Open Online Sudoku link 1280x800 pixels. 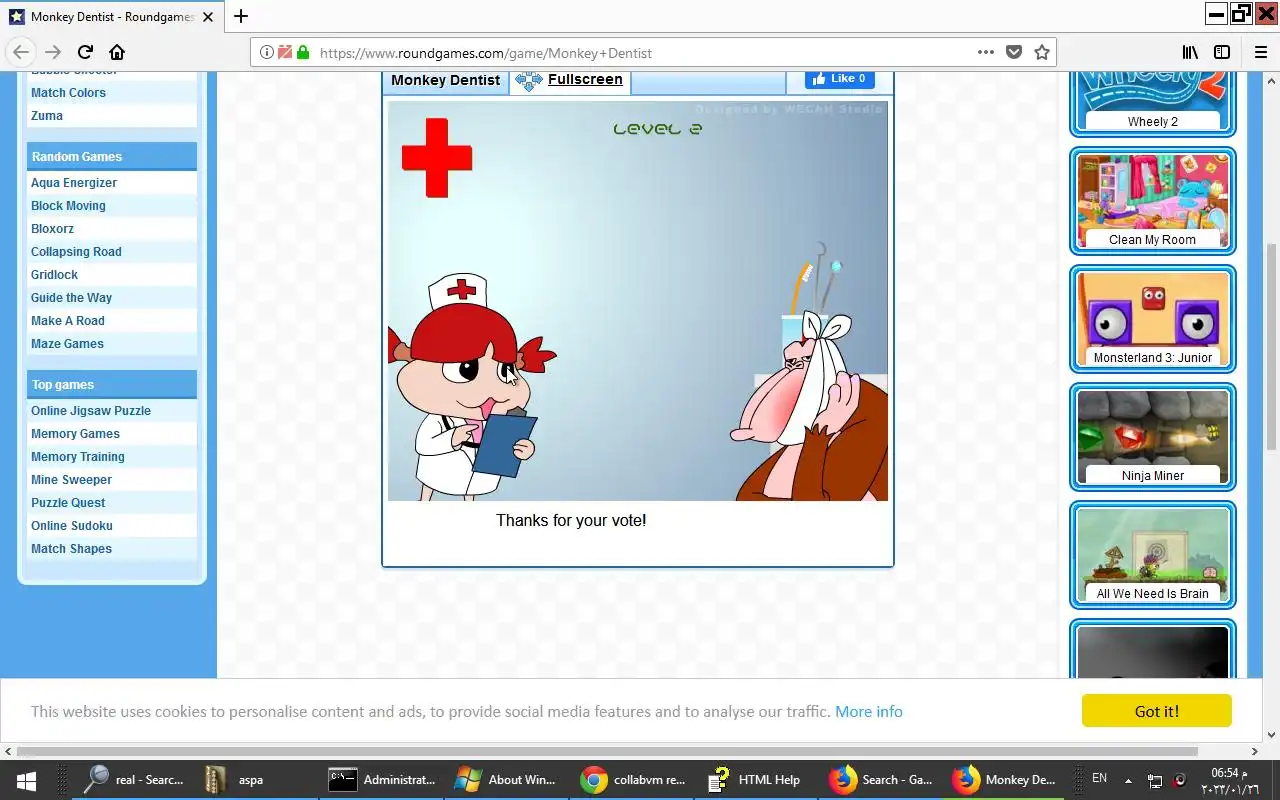click(x=72, y=525)
